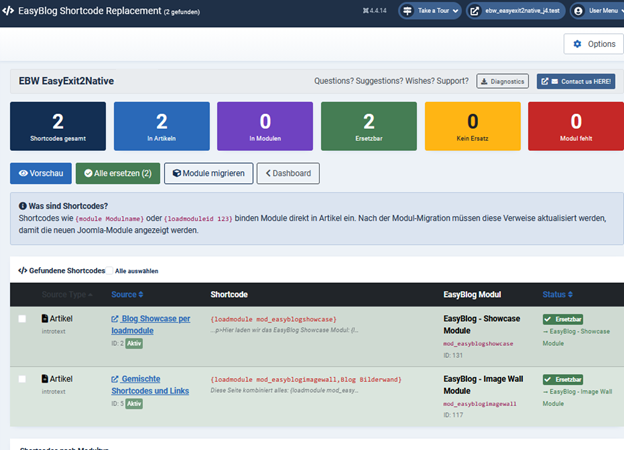Select the green Ersetzbar stat card
The height and width of the screenshot is (450, 624).
pos(369,126)
